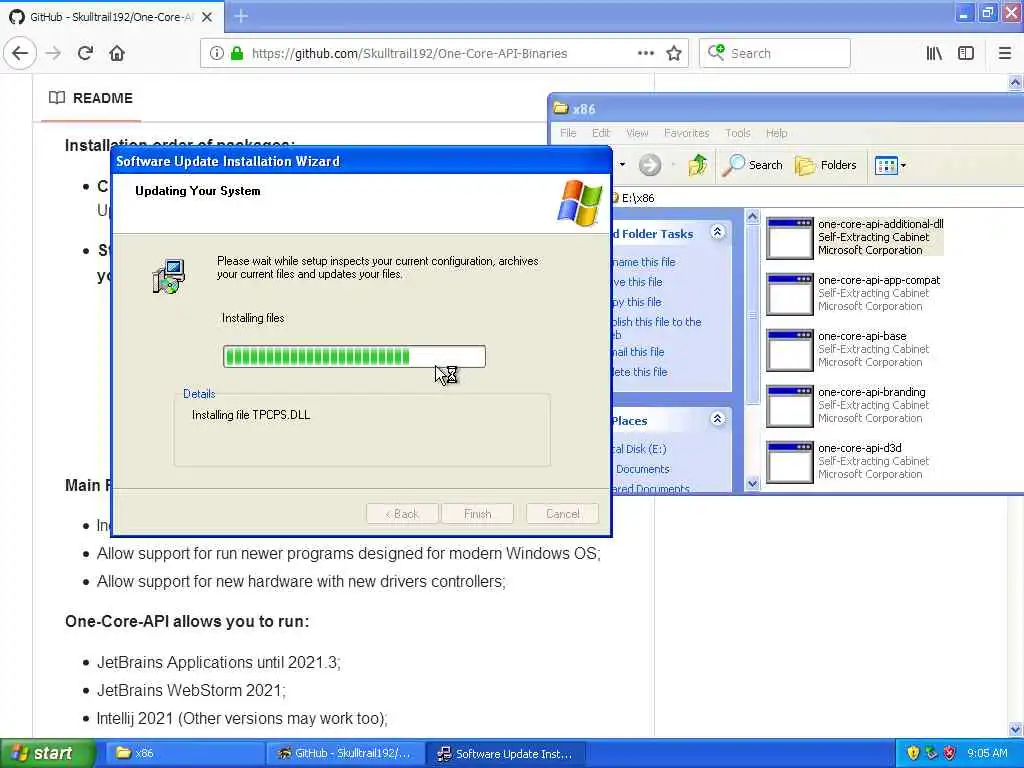The height and width of the screenshot is (768, 1024).
Task: Bookmark this page with the star
Action: click(x=674, y=54)
